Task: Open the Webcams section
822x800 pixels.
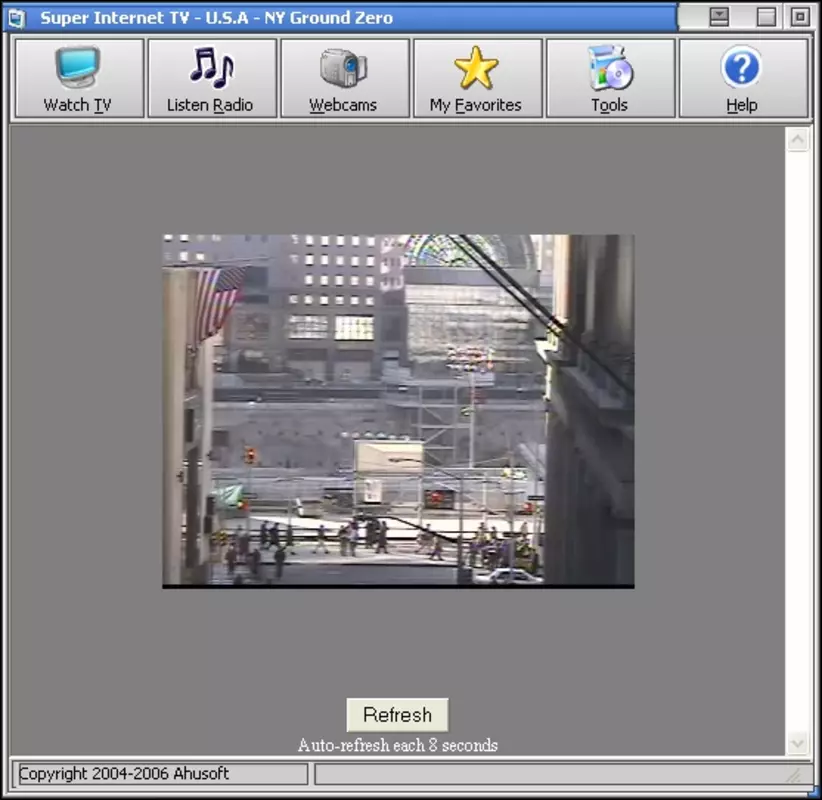Action: [x=345, y=78]
